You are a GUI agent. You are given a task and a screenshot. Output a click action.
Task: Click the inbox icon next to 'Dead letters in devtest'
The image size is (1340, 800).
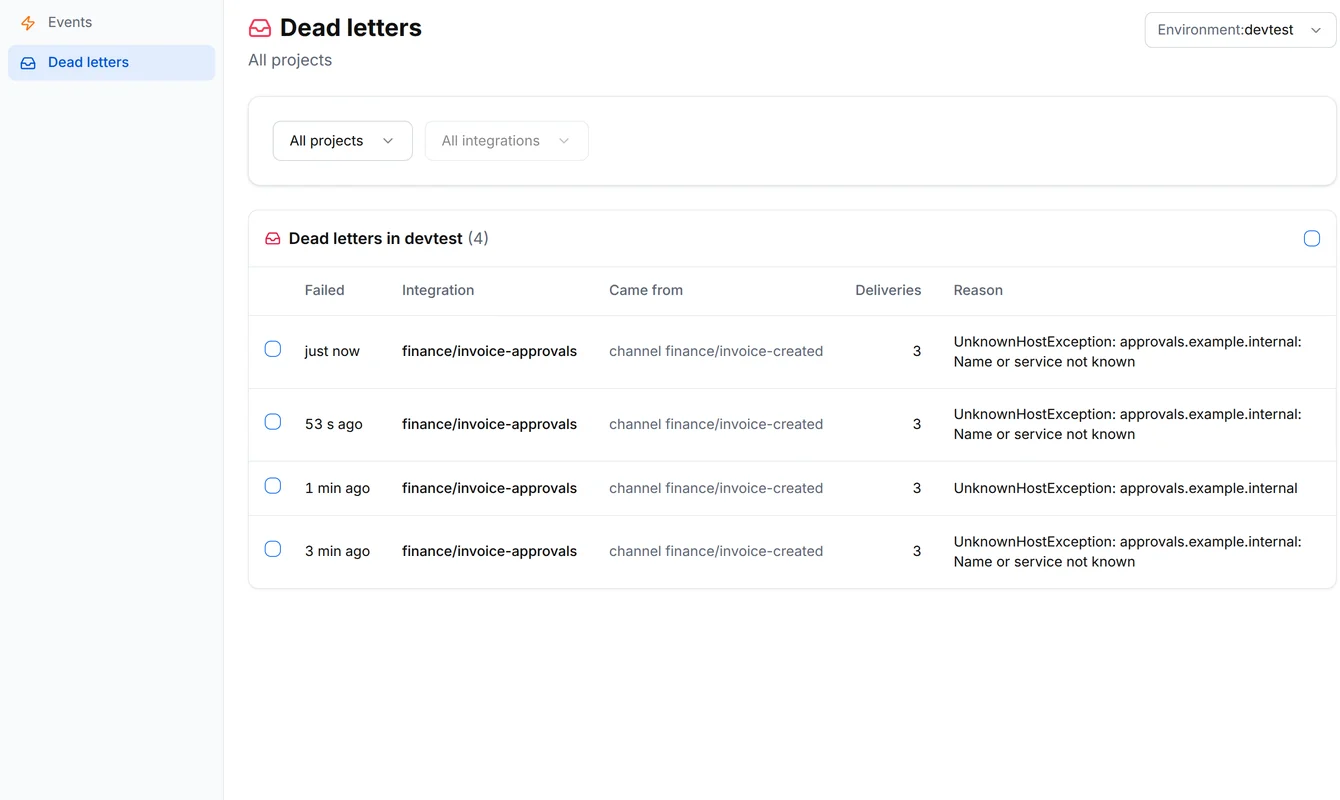coord(273,239)
